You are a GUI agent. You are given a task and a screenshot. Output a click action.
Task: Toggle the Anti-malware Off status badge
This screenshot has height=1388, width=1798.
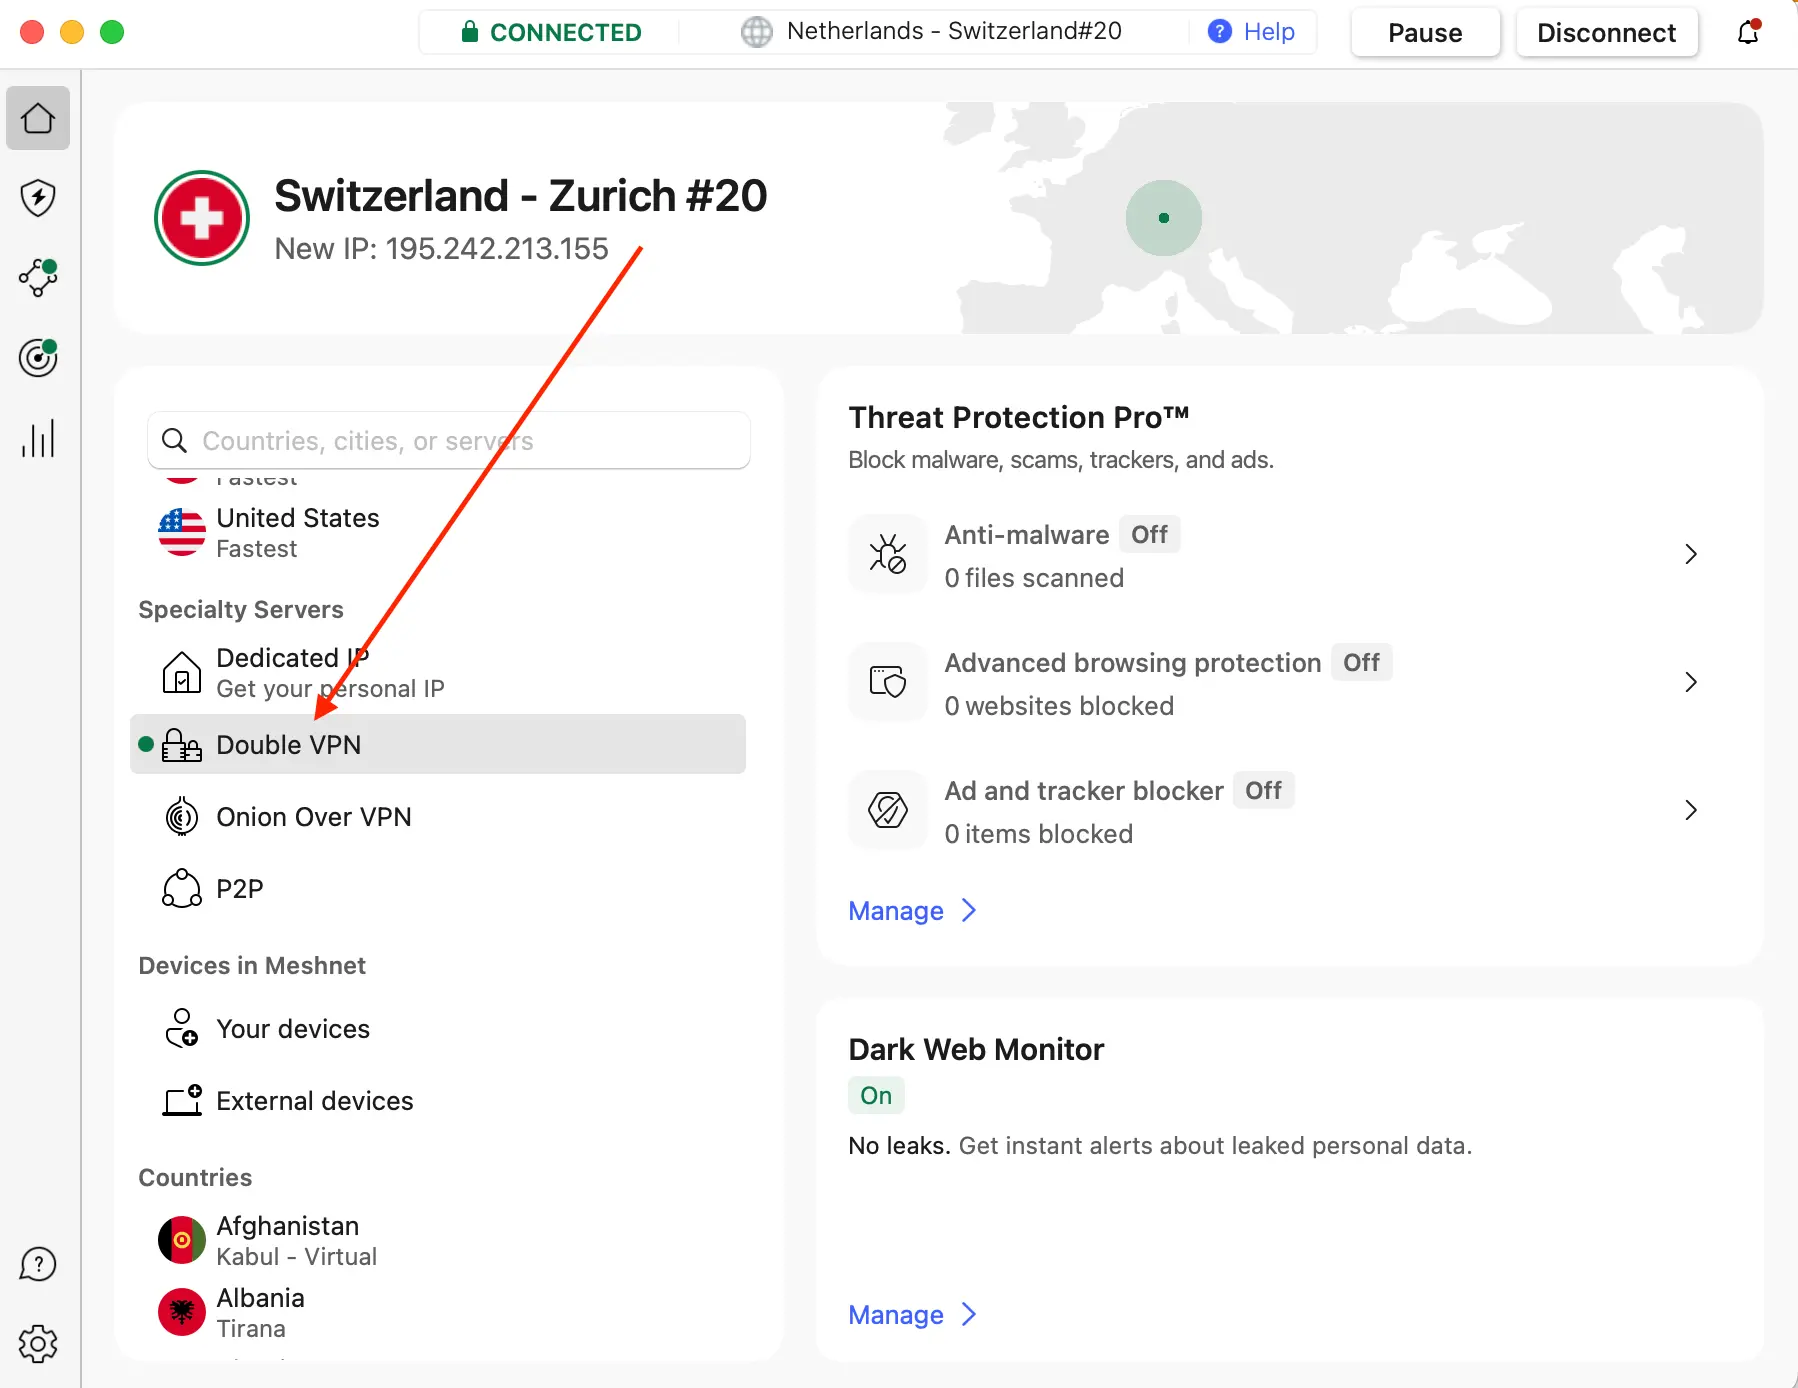point(1149,535)
